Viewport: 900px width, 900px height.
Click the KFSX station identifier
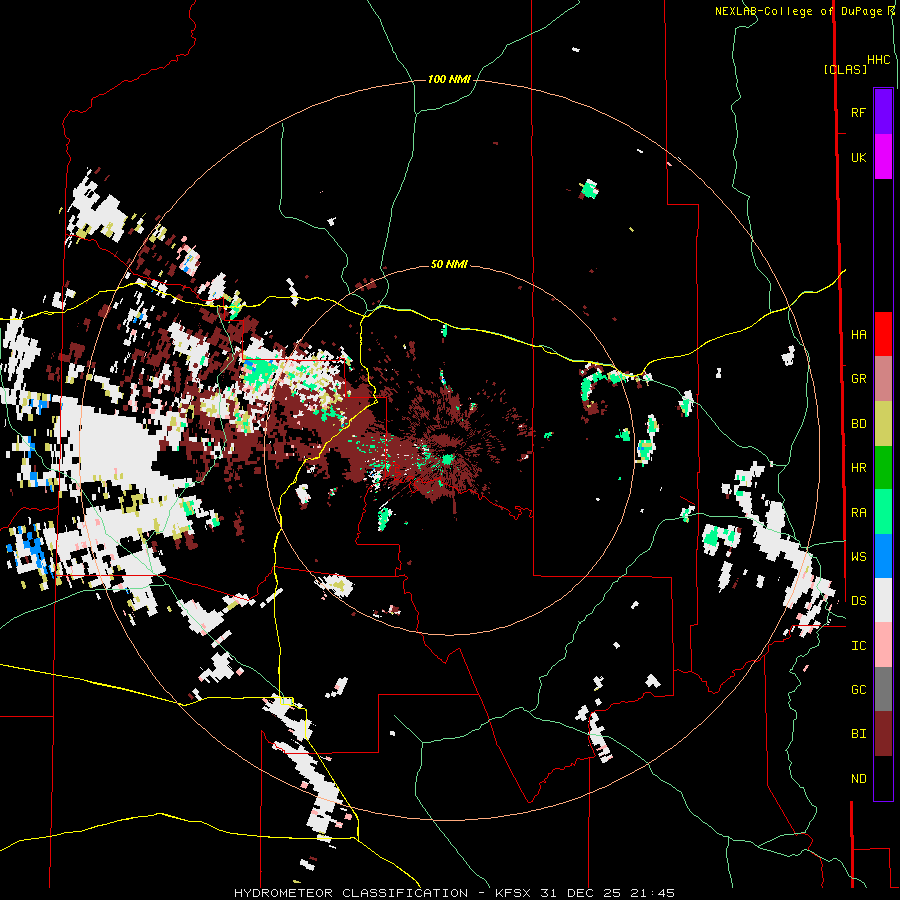513,893
